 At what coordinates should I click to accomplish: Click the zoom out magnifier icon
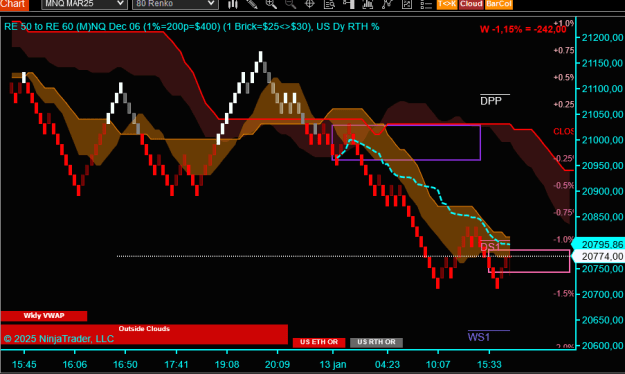pos(291,4)
